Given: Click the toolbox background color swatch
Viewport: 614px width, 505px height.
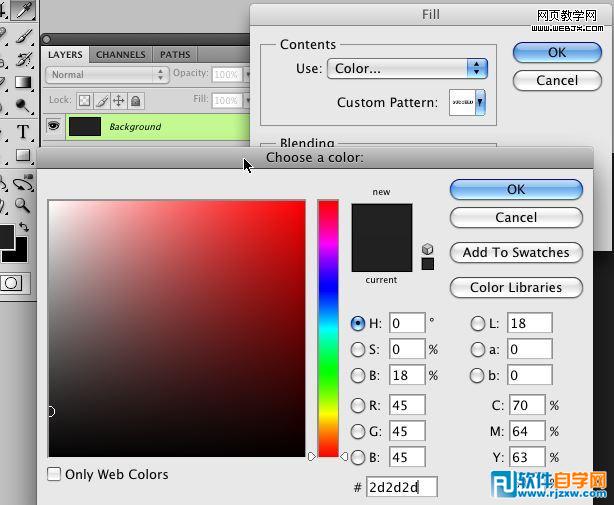Looking at the screenshot, I should [21, 254].
